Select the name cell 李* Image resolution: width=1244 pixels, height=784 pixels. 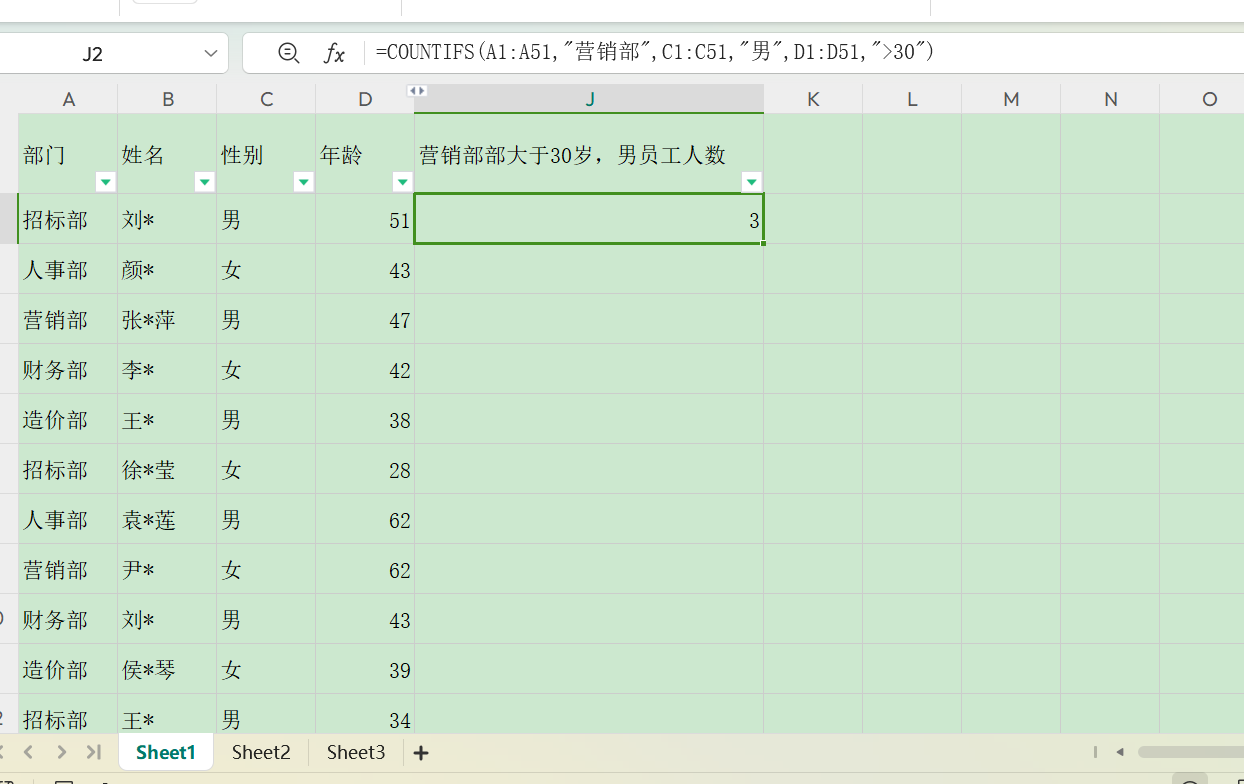pyautogui.click(x=167, y=370)
